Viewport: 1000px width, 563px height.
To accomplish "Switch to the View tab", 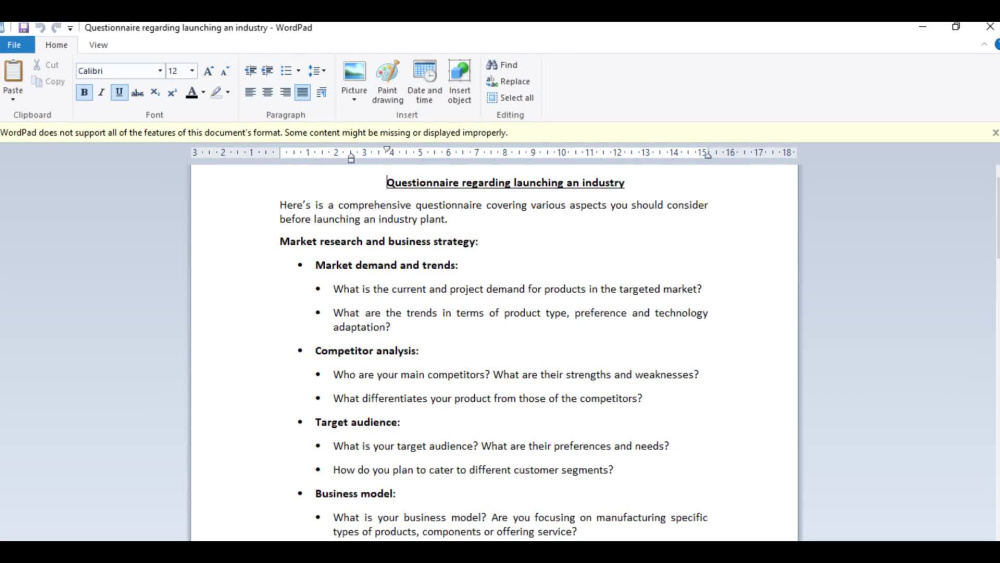I will click(98, 45).
